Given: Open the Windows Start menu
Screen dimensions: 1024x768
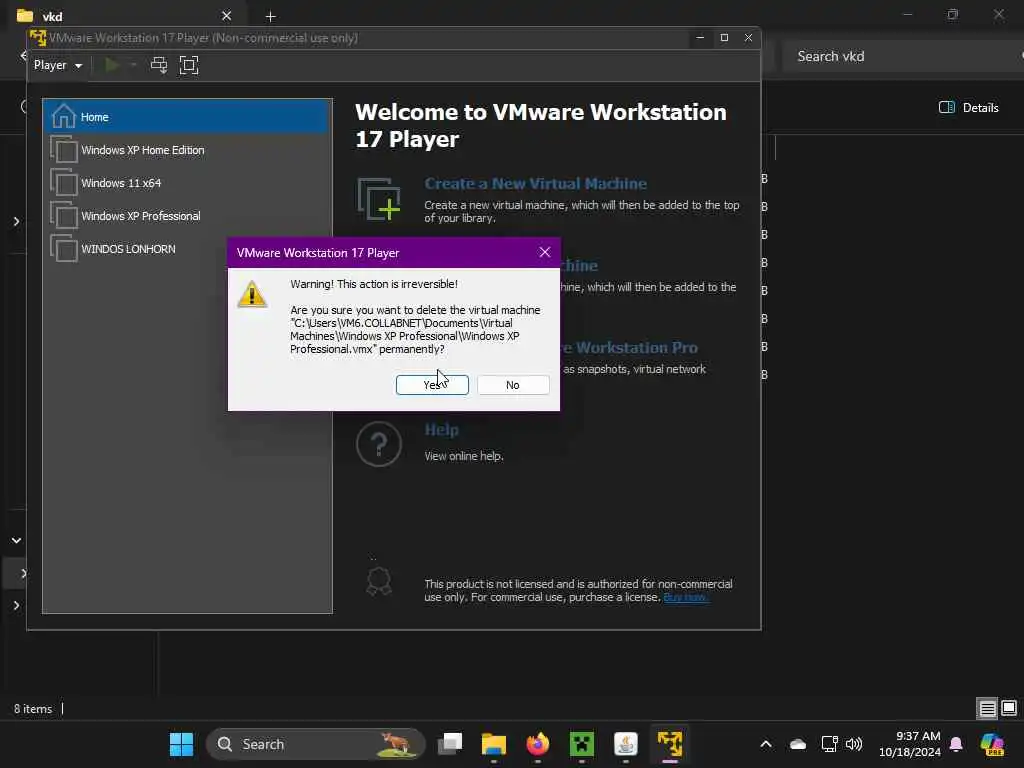Looking at the screenshot, I should pos(181,744).
